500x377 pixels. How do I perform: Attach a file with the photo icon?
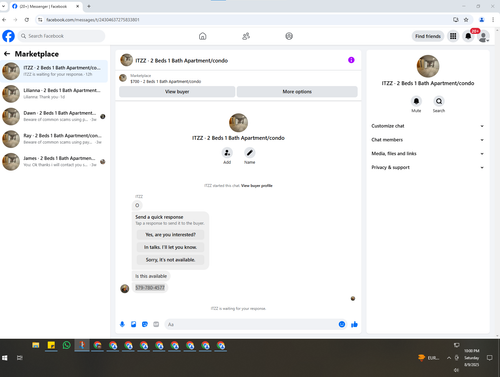point(133,324)
